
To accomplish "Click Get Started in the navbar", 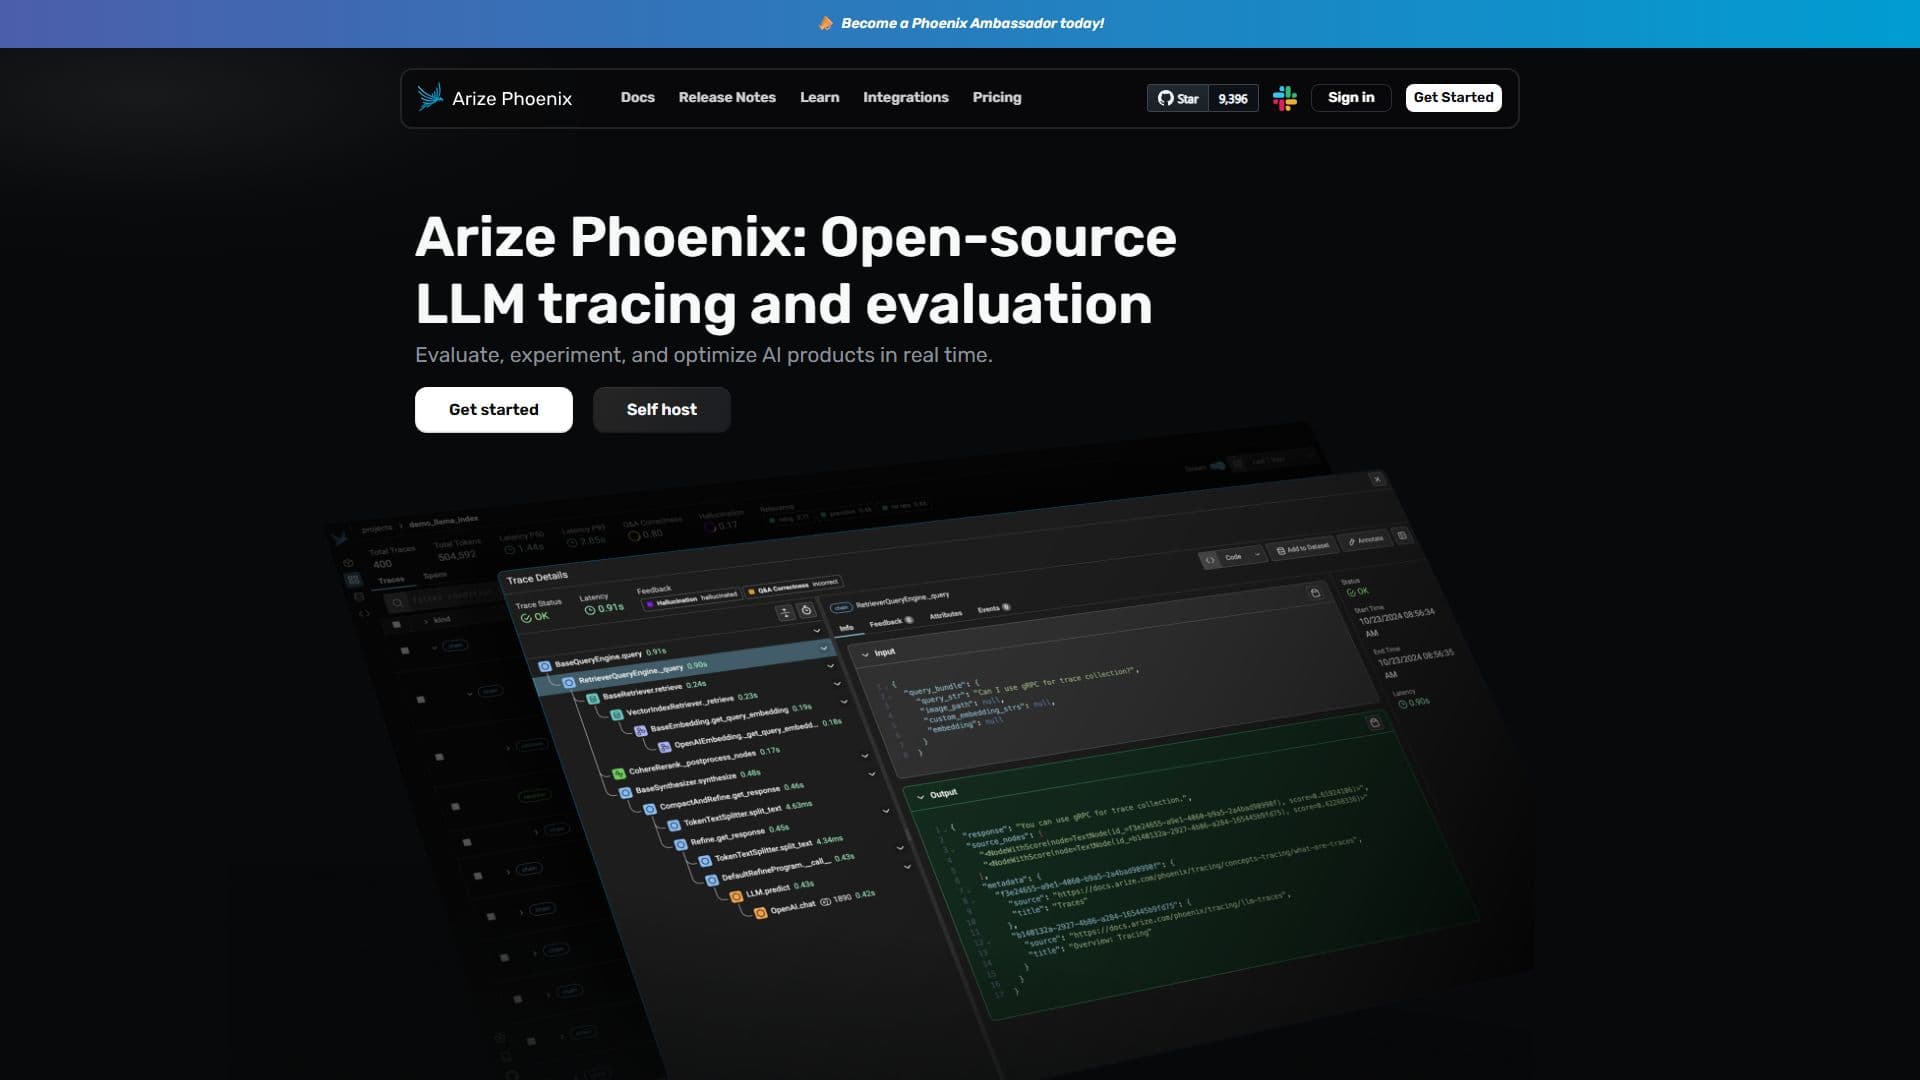I will point(1453,97).
